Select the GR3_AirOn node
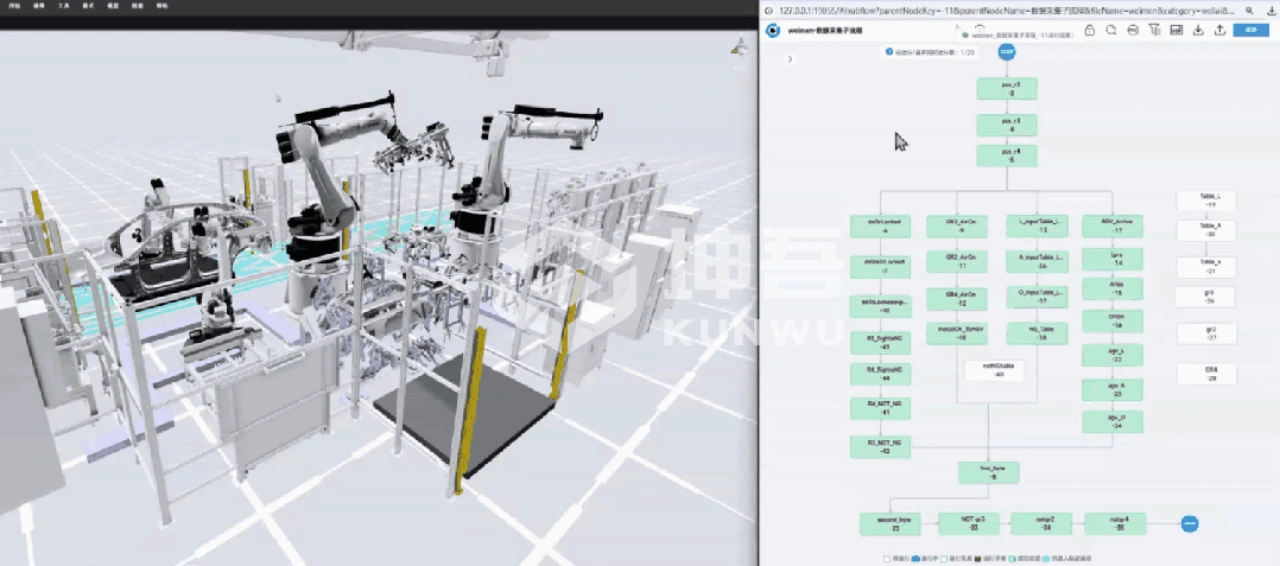The image size is (1280, 566). pos(957,226)
